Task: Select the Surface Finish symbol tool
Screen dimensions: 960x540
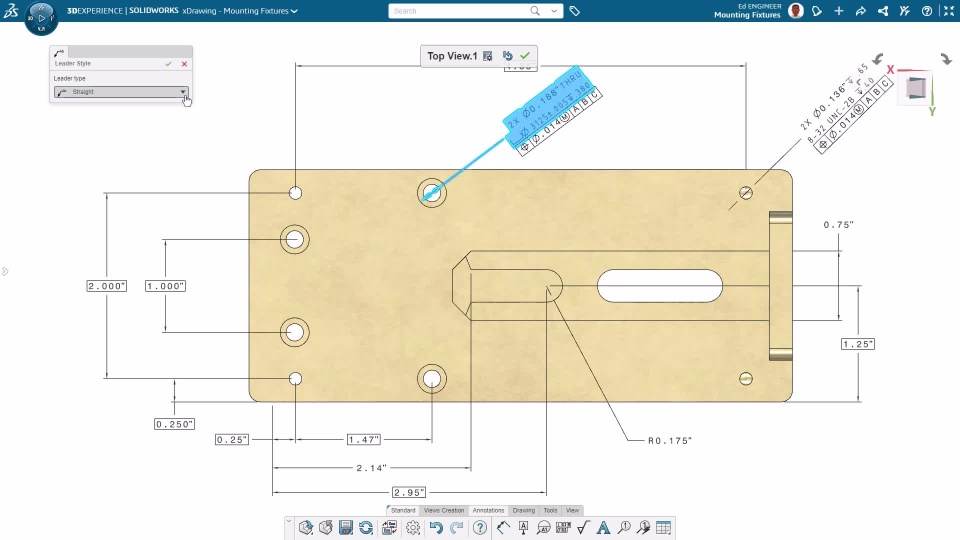Action: coord(583,528)
